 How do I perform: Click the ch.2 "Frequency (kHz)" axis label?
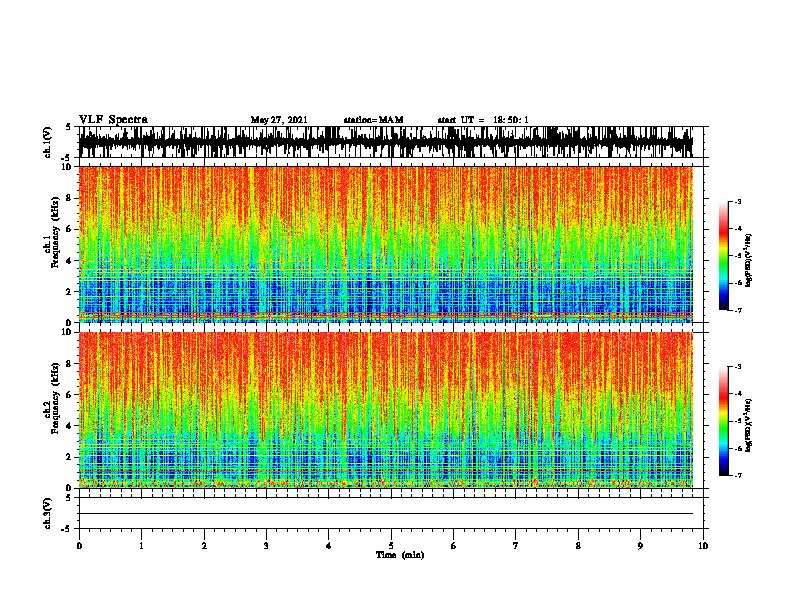pos(55,398)
